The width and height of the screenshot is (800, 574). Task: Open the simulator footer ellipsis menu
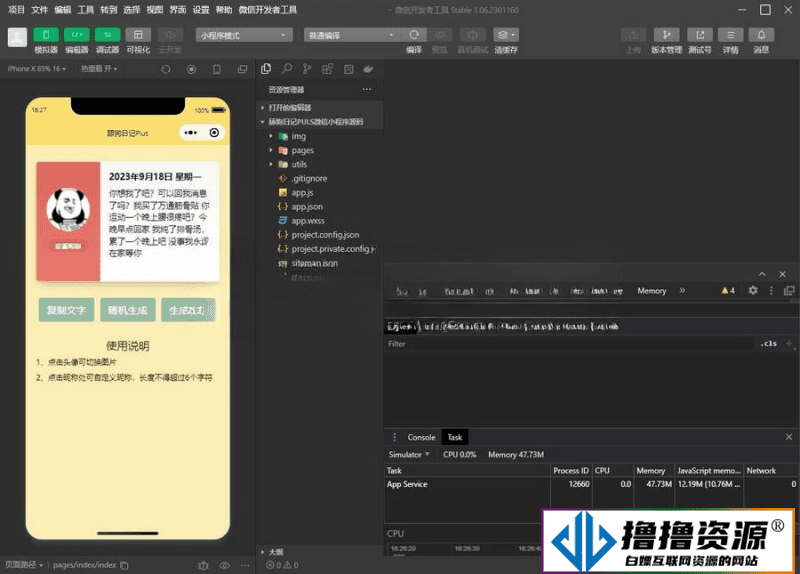pos(245,565)
